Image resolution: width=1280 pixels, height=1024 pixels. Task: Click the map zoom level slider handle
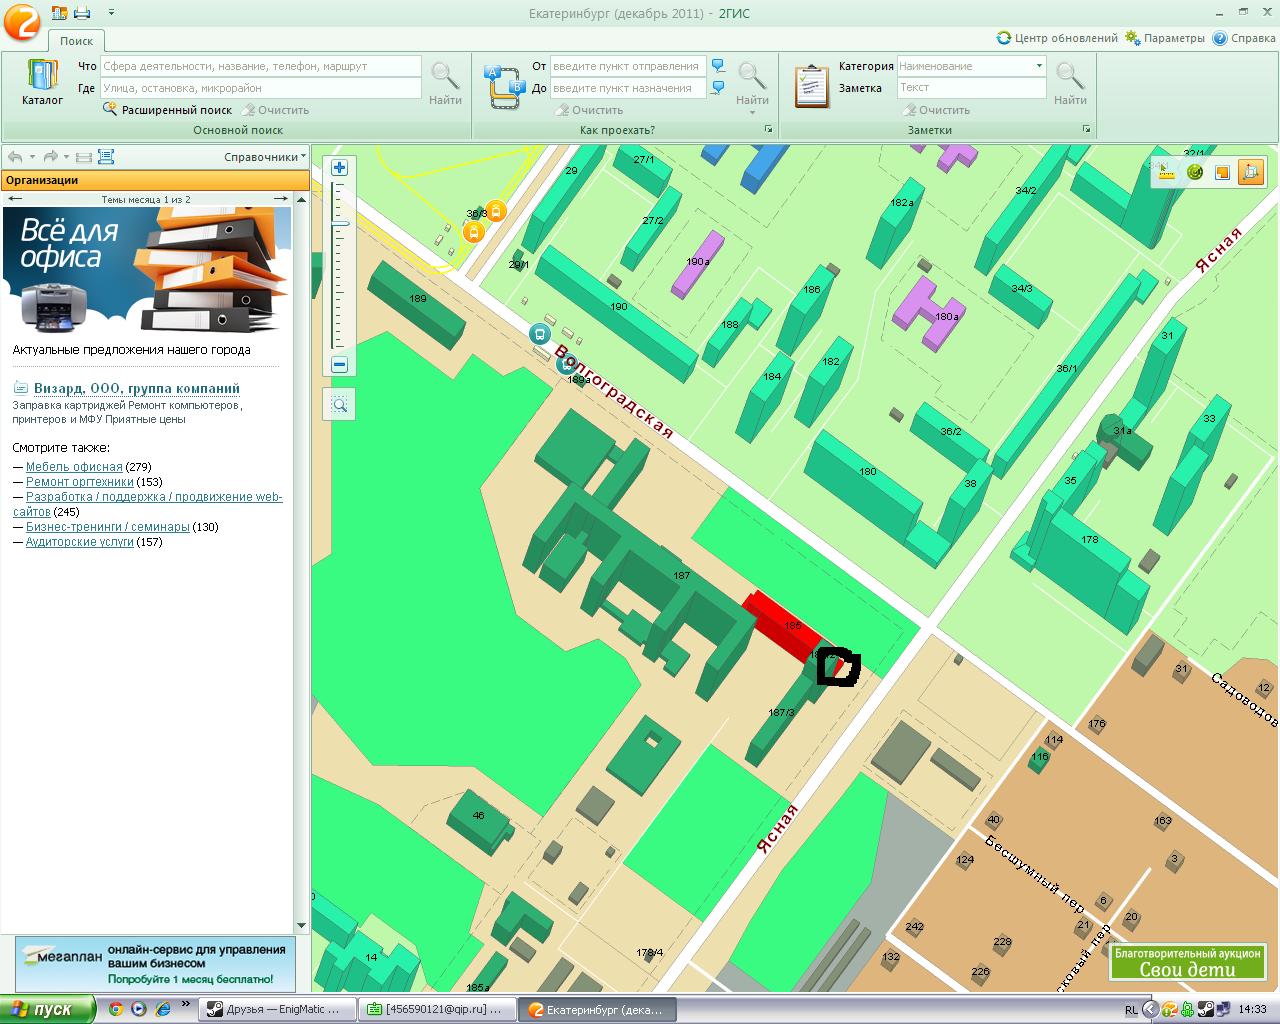click(x=339, y=222)
